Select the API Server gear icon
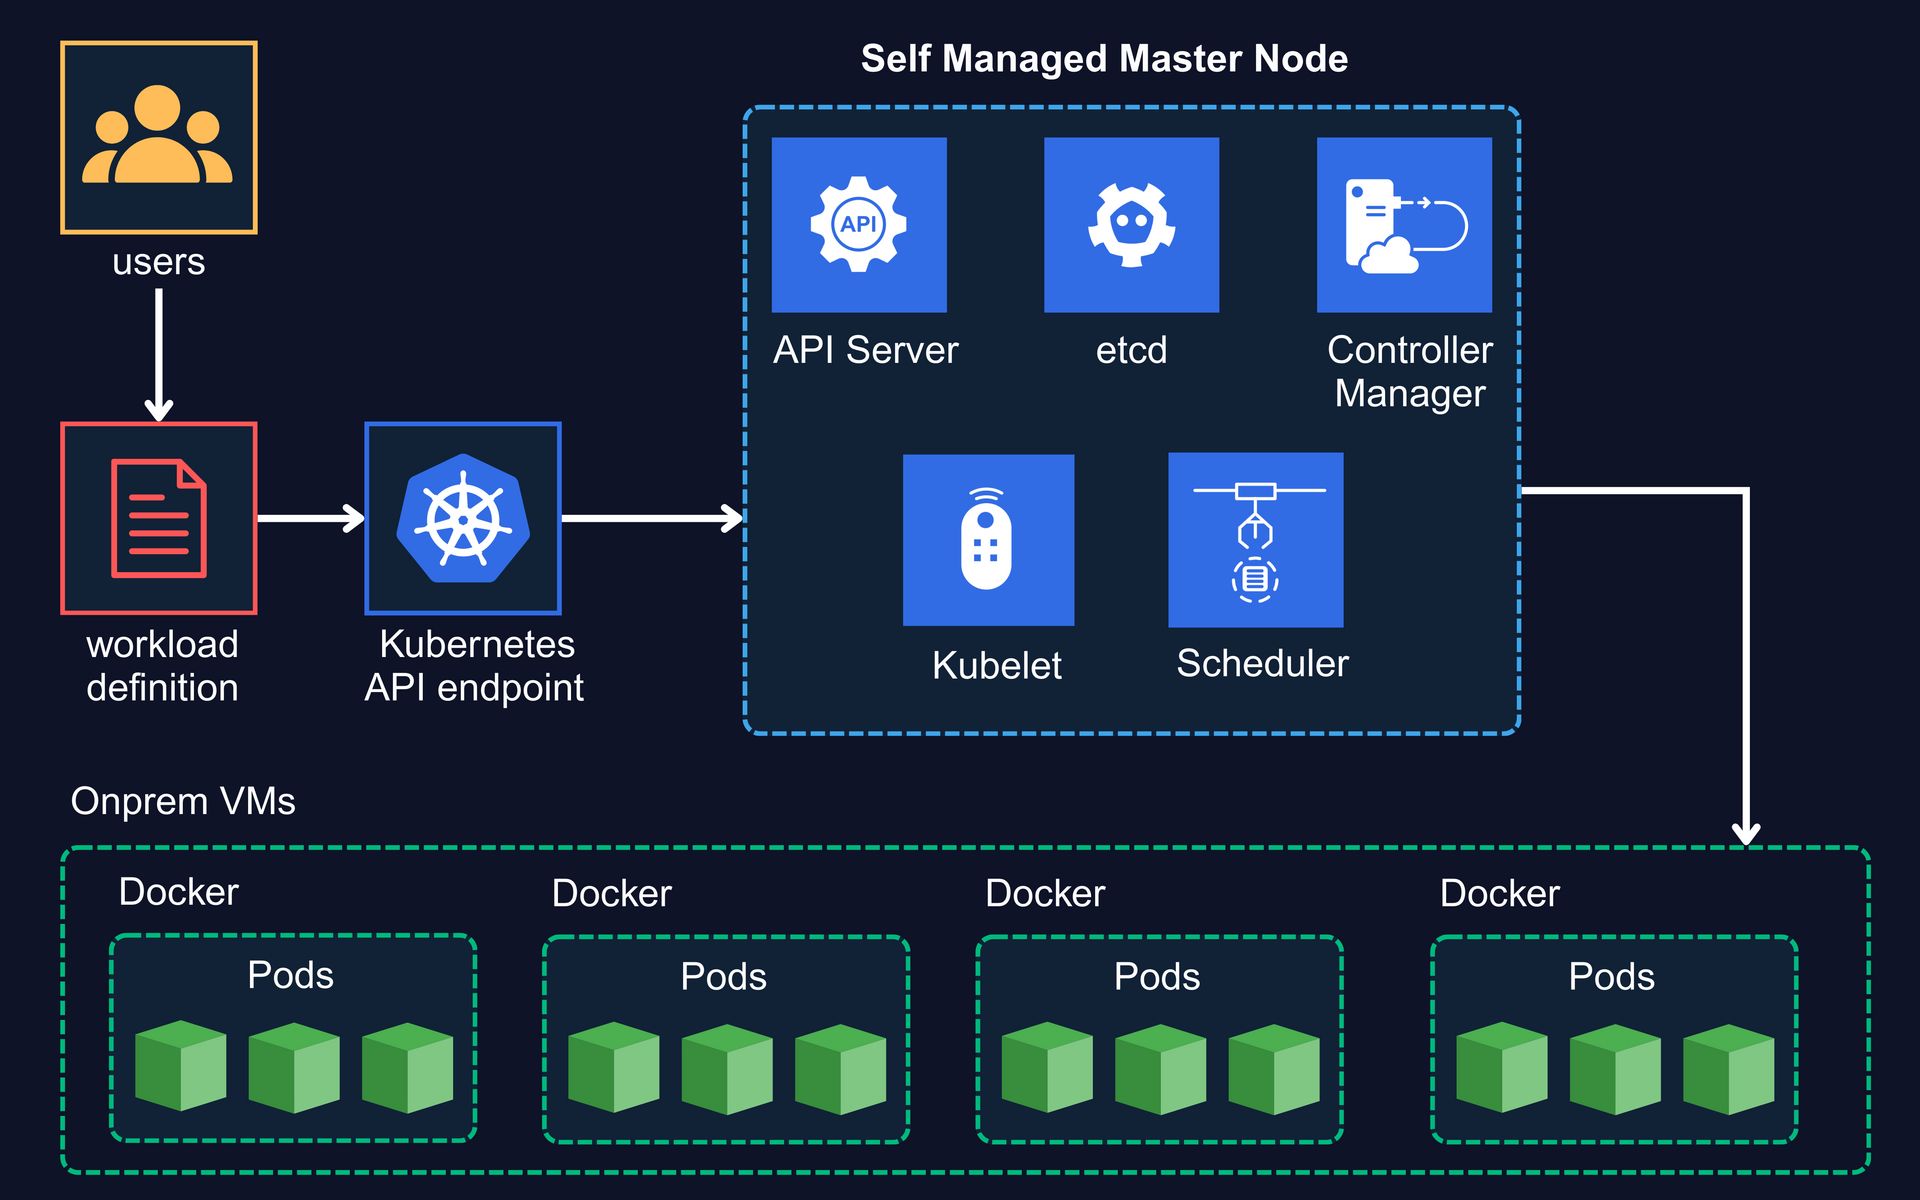Viewport: 1920px width, 1200px height. click(x=858, y=224)
